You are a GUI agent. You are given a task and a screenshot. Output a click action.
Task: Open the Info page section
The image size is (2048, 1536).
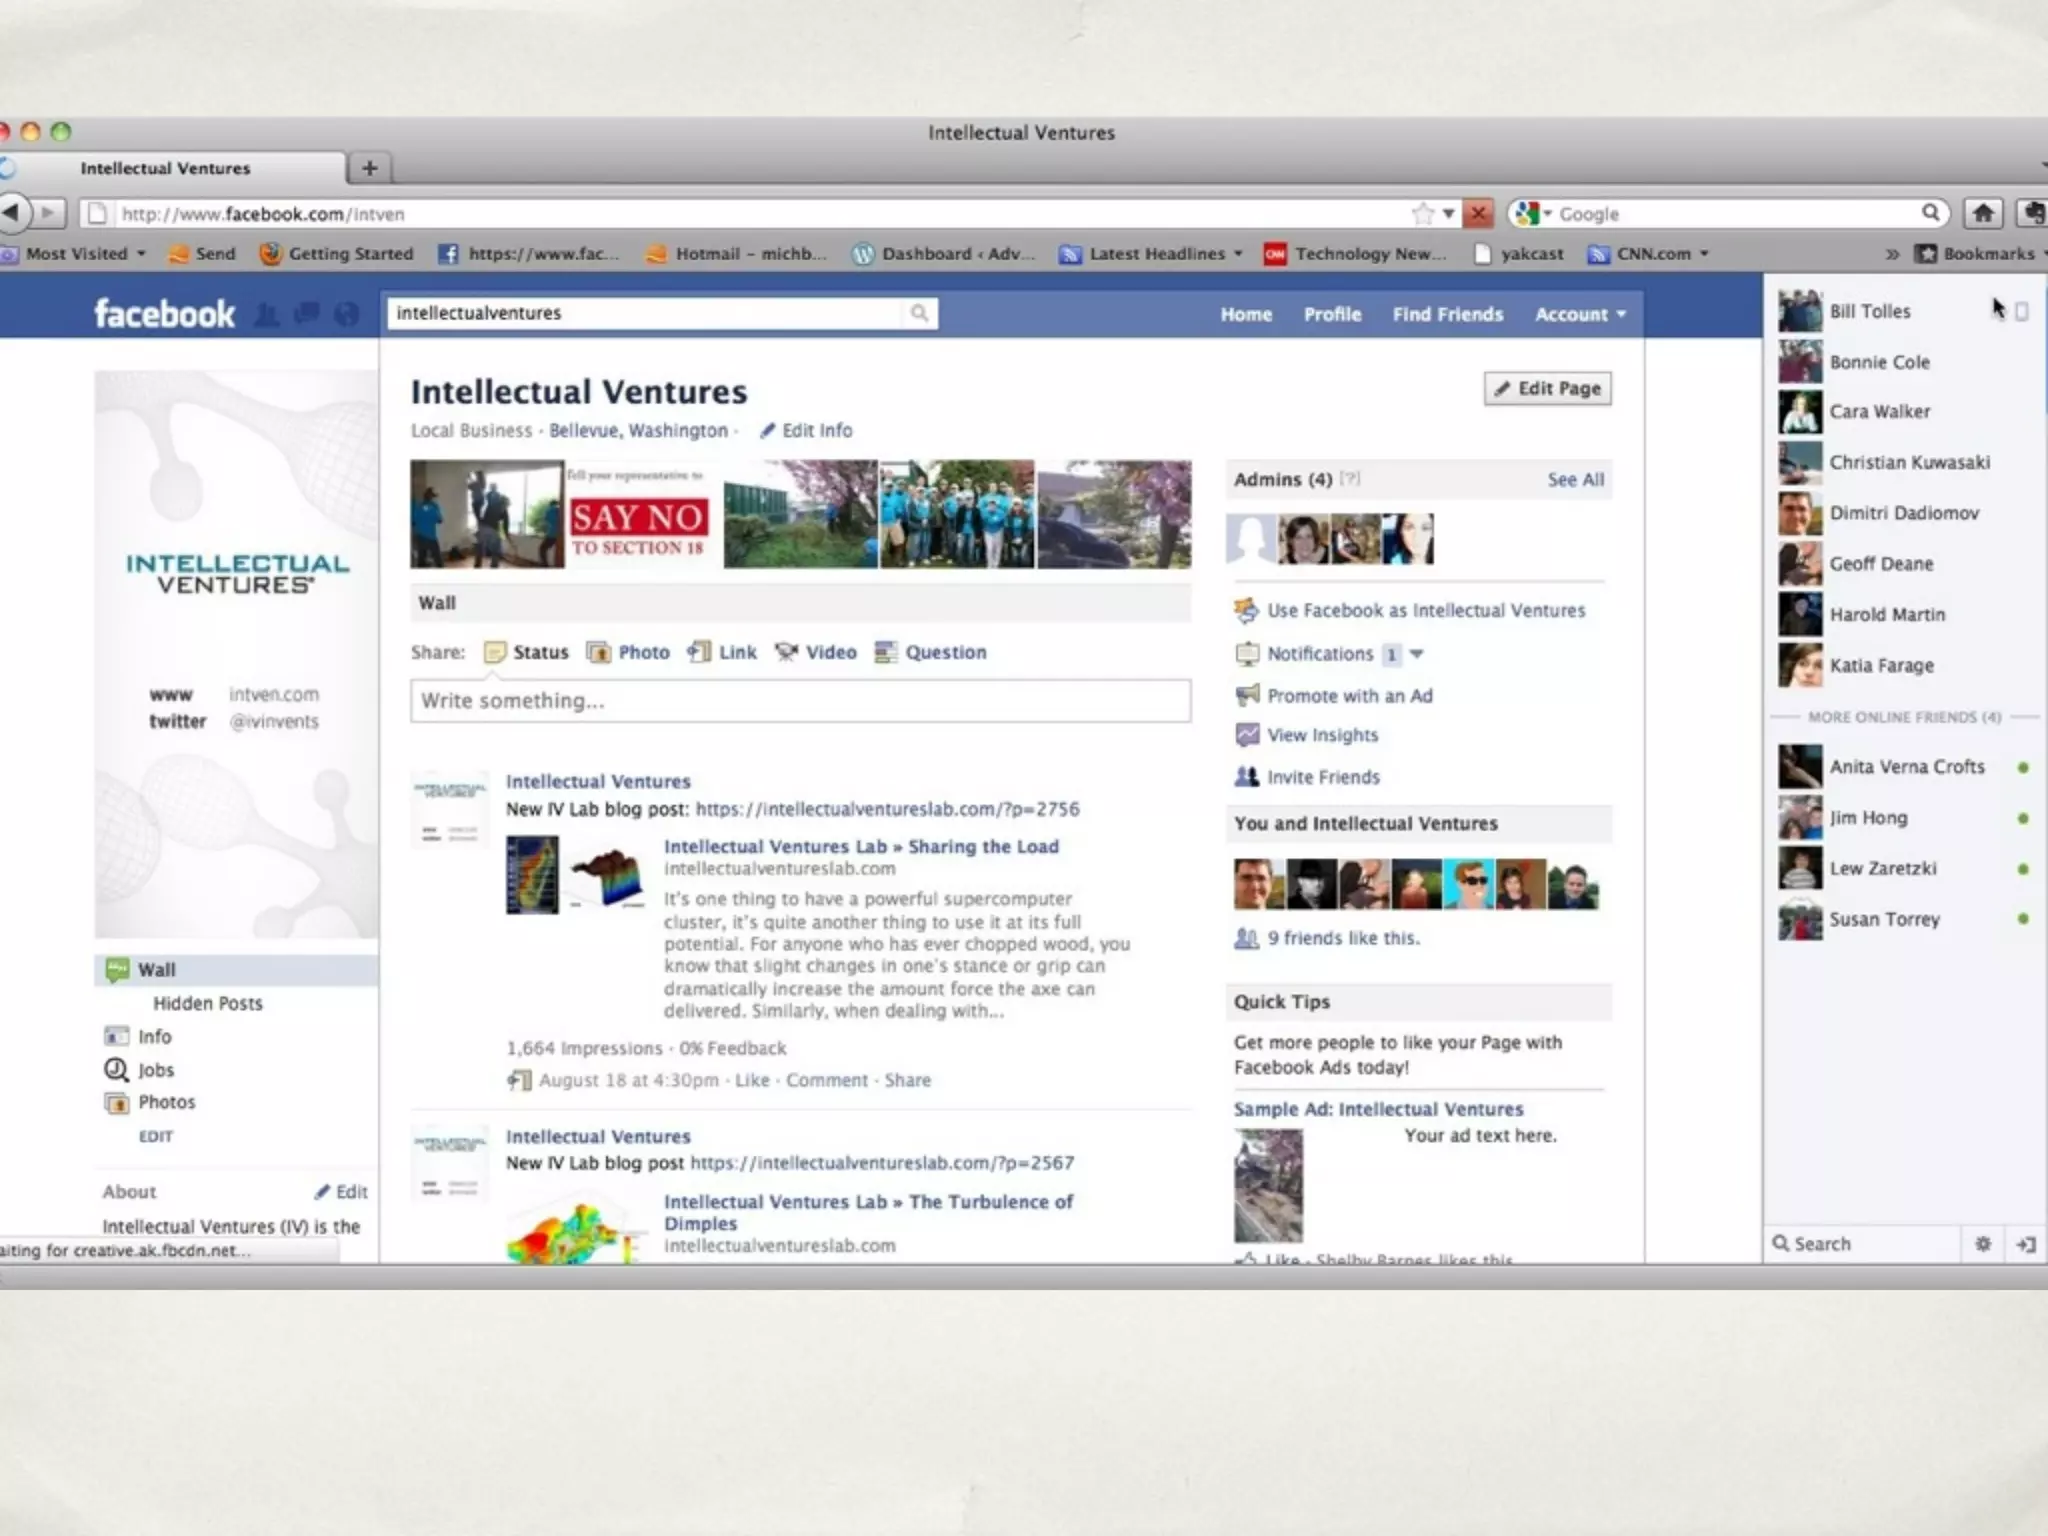tap(154, 1036)
